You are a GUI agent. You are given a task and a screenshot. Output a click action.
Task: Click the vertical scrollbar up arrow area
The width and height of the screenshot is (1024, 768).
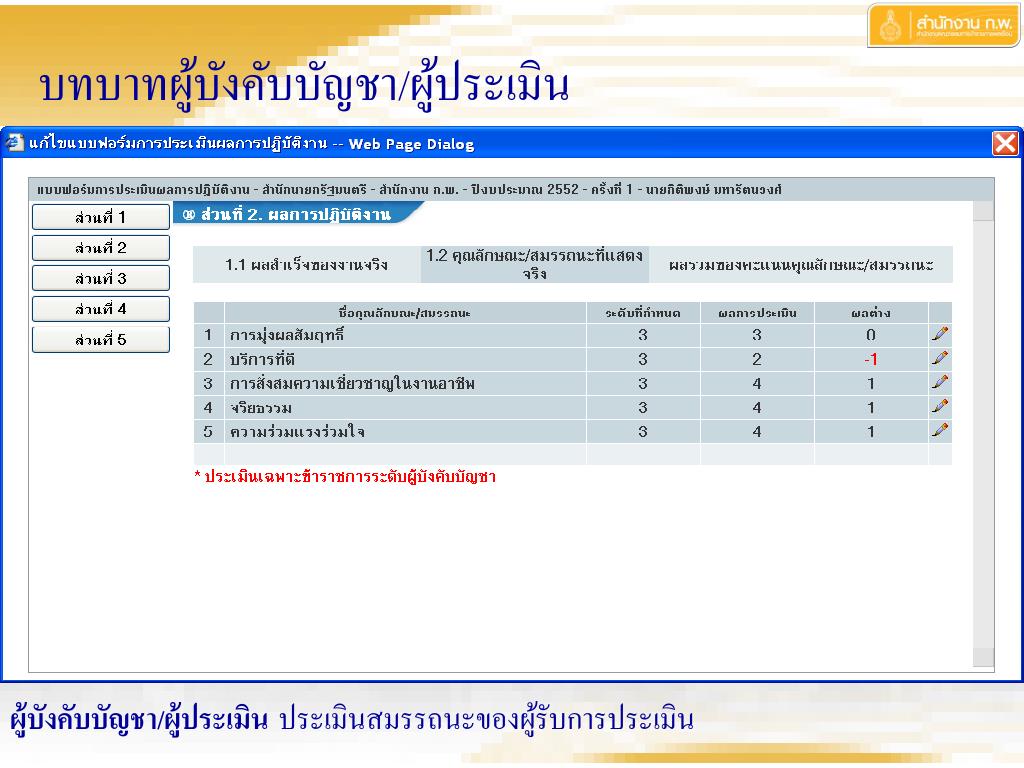[984, 211]
